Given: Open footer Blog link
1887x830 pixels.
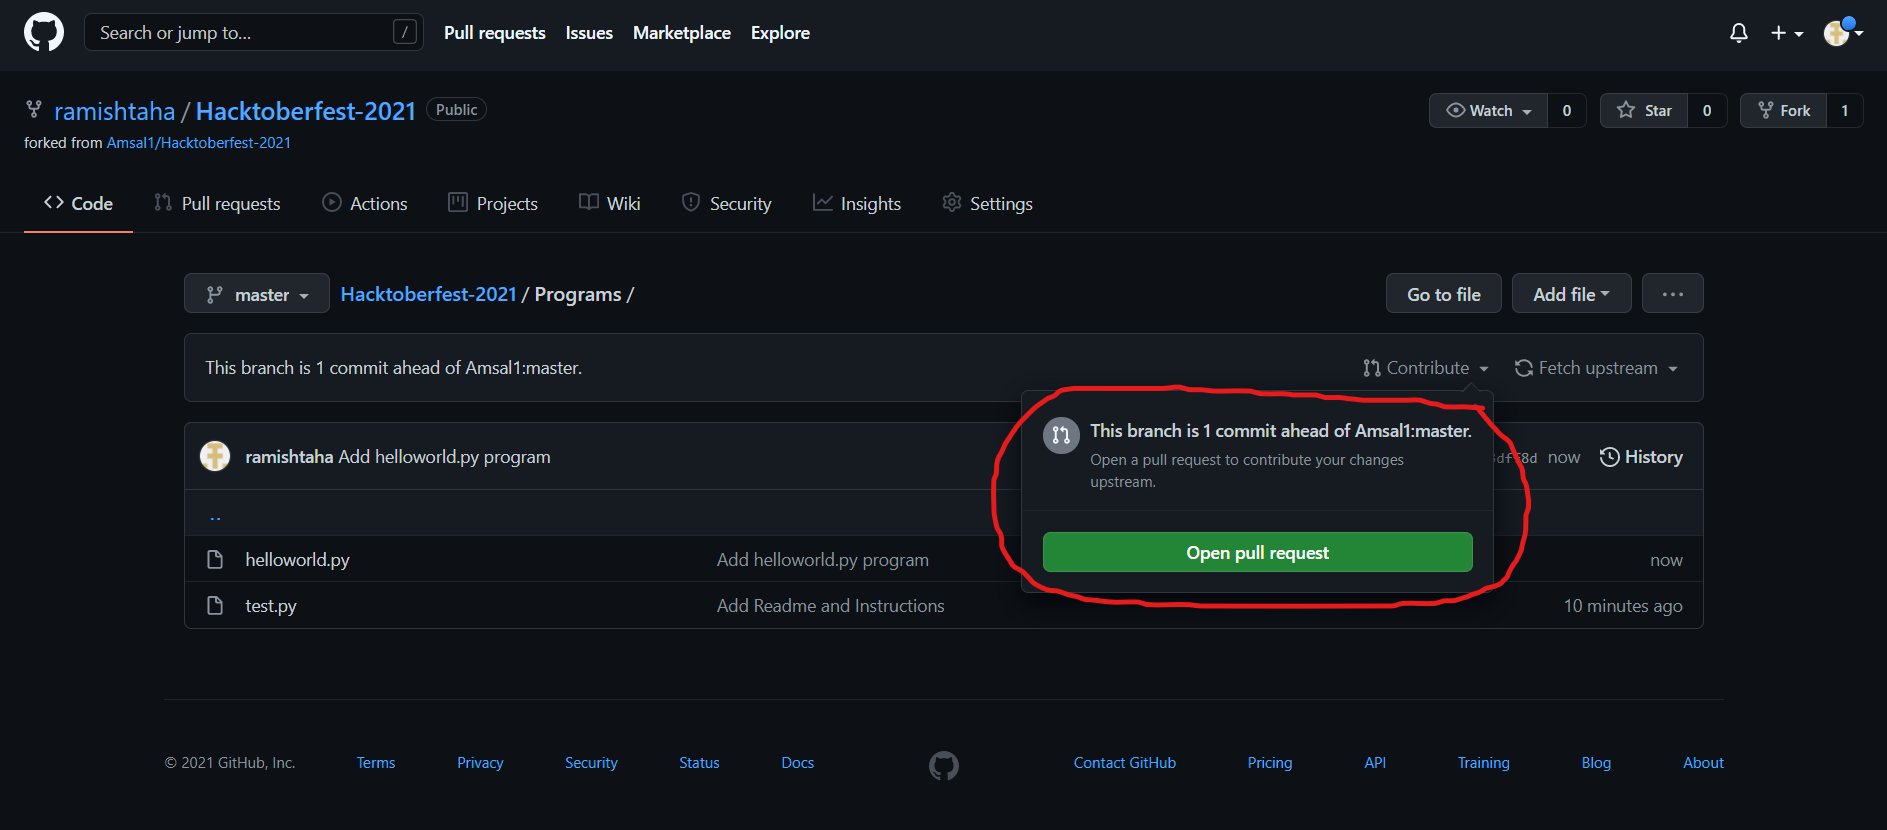Looking at the screenshot, I should pos(1596,763).
